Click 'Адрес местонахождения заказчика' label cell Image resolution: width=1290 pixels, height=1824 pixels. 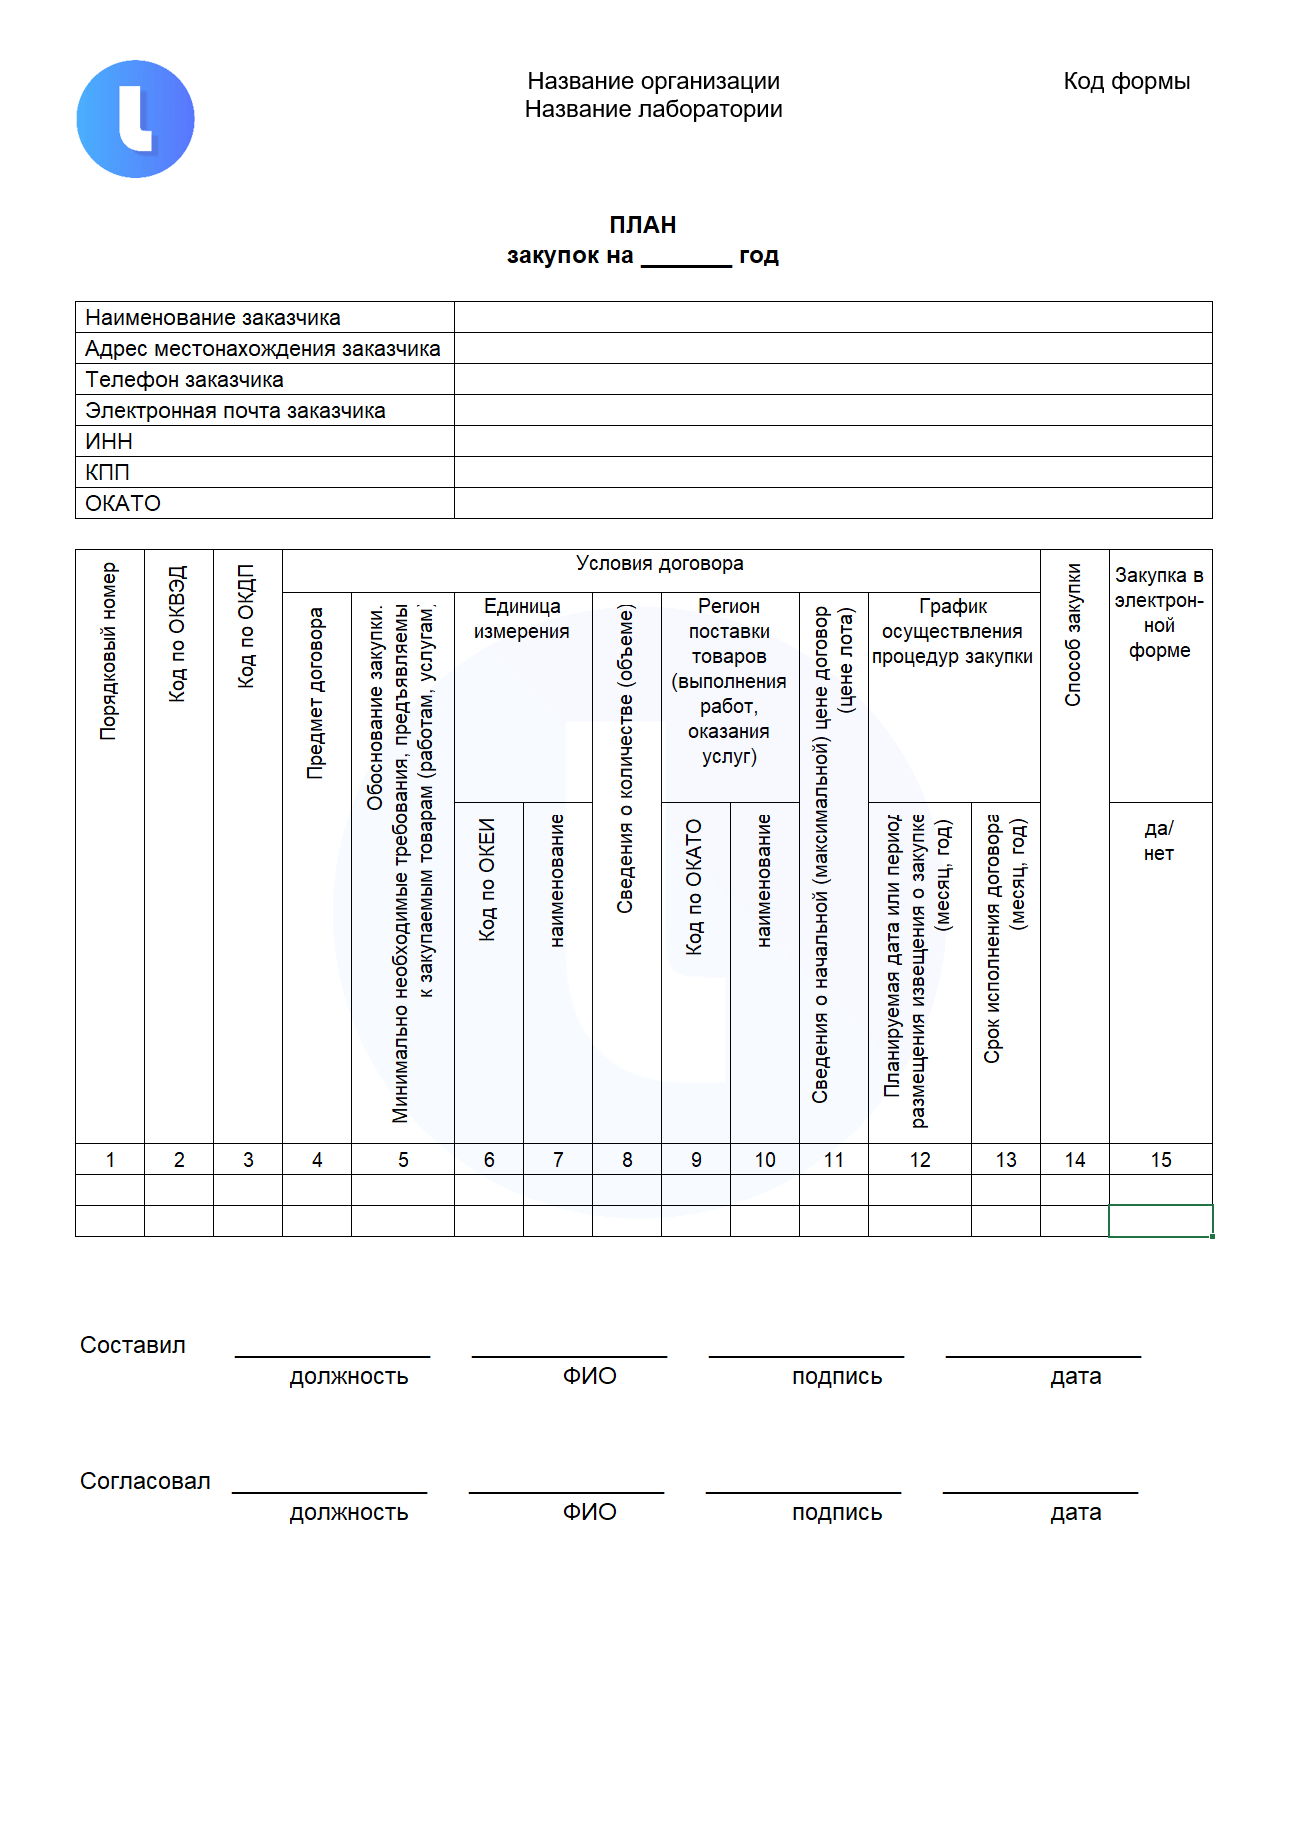pos(265,348)
